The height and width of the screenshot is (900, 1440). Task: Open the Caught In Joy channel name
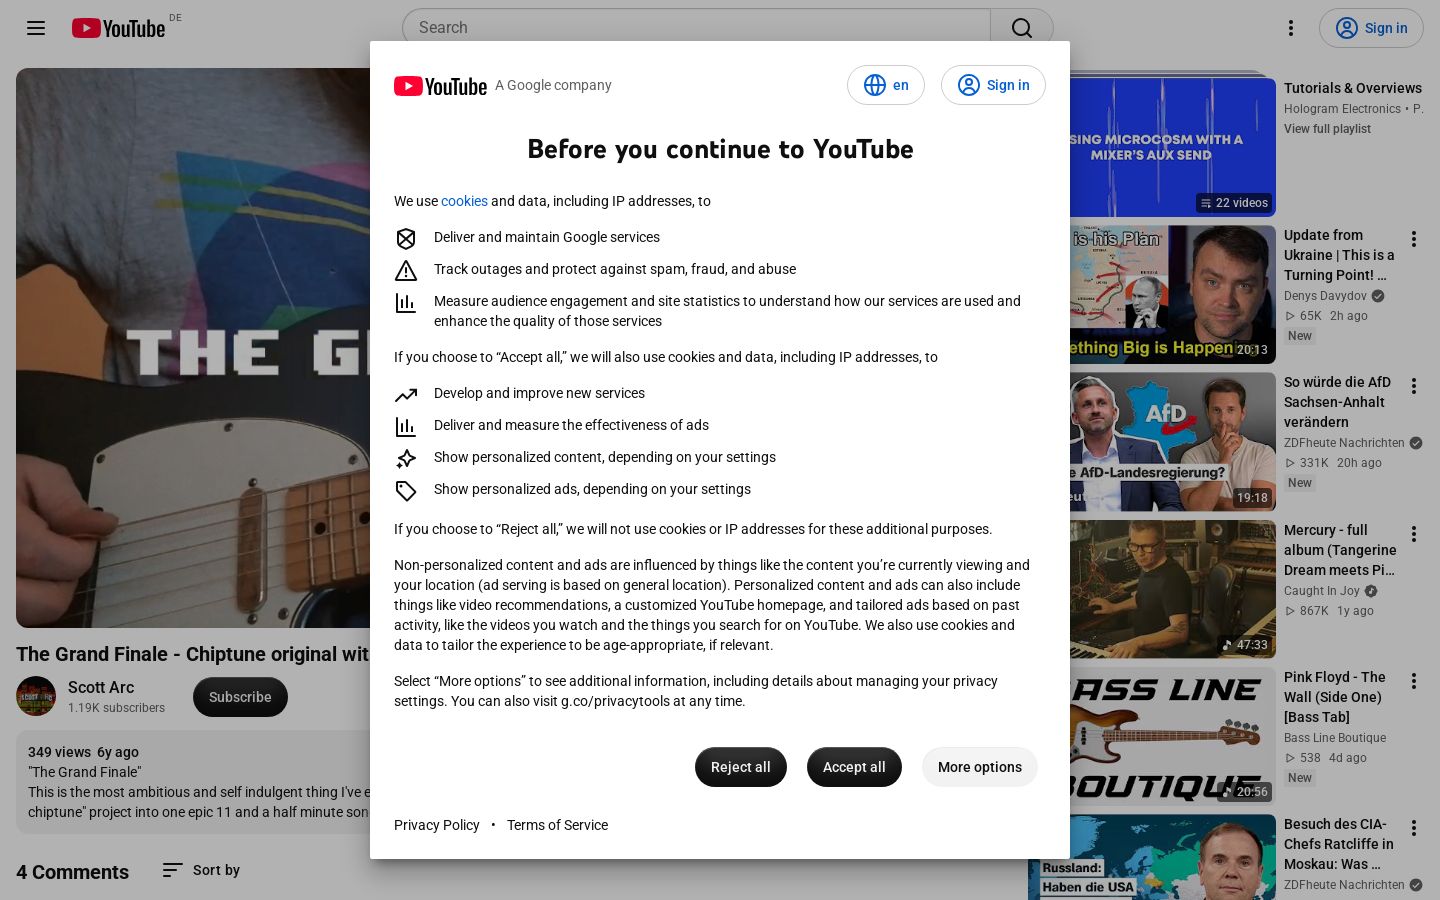click(x=1322, y=591)
